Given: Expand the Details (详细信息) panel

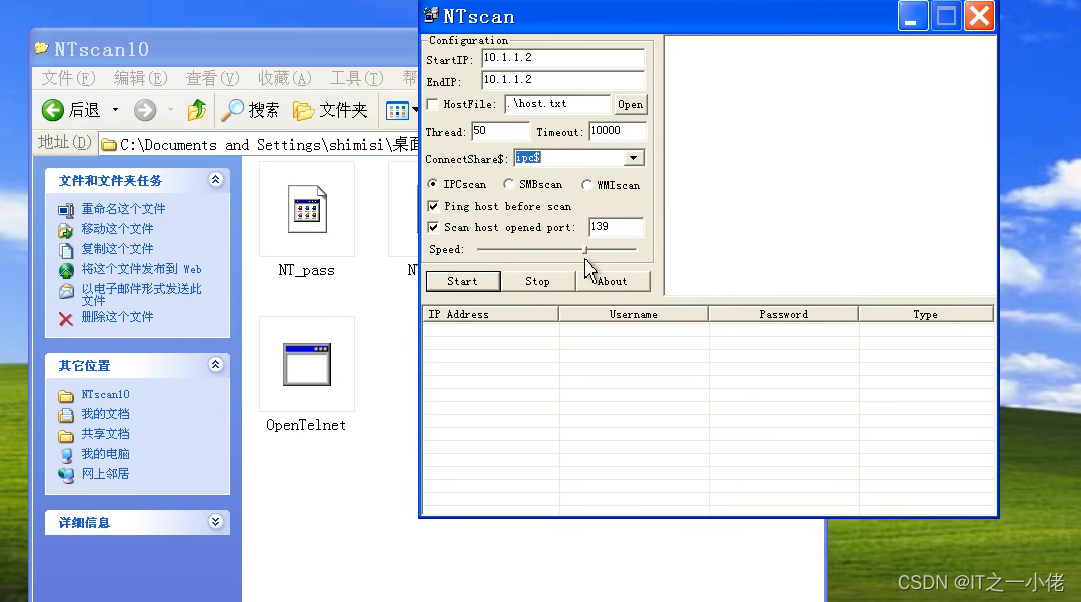Looking at the screenshot, I should 215,522.
